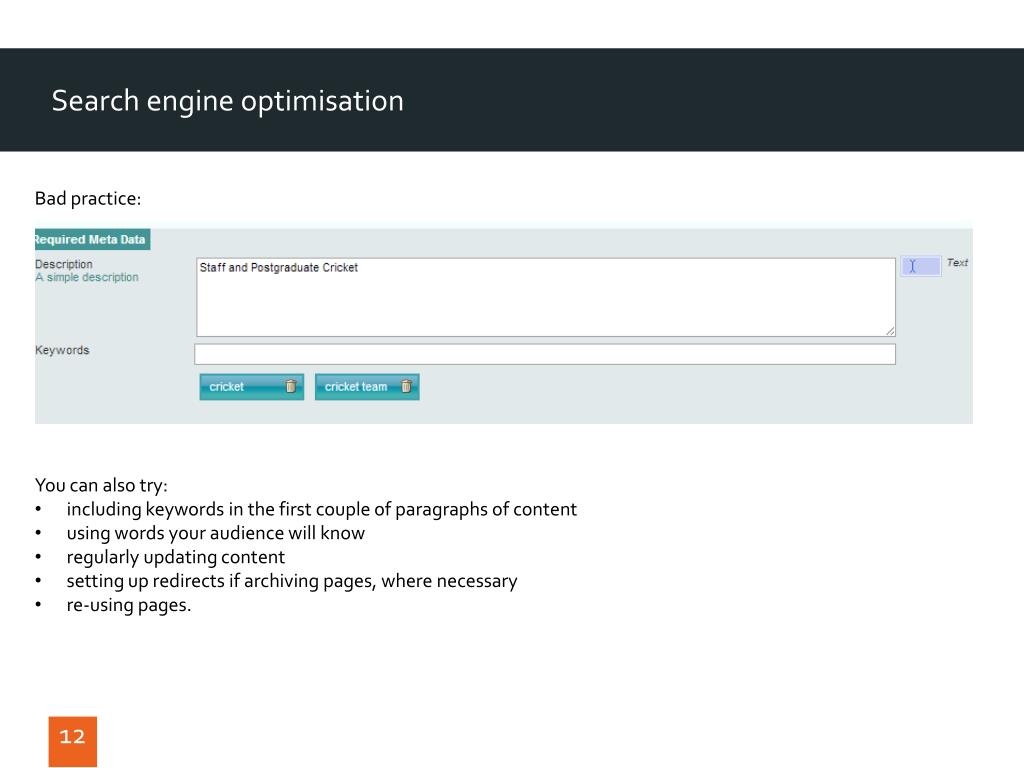Image resolution: width=1024 pixels, height=768 pixels.
Task: Focus the Description text area
Action: [x=546, y=297]
